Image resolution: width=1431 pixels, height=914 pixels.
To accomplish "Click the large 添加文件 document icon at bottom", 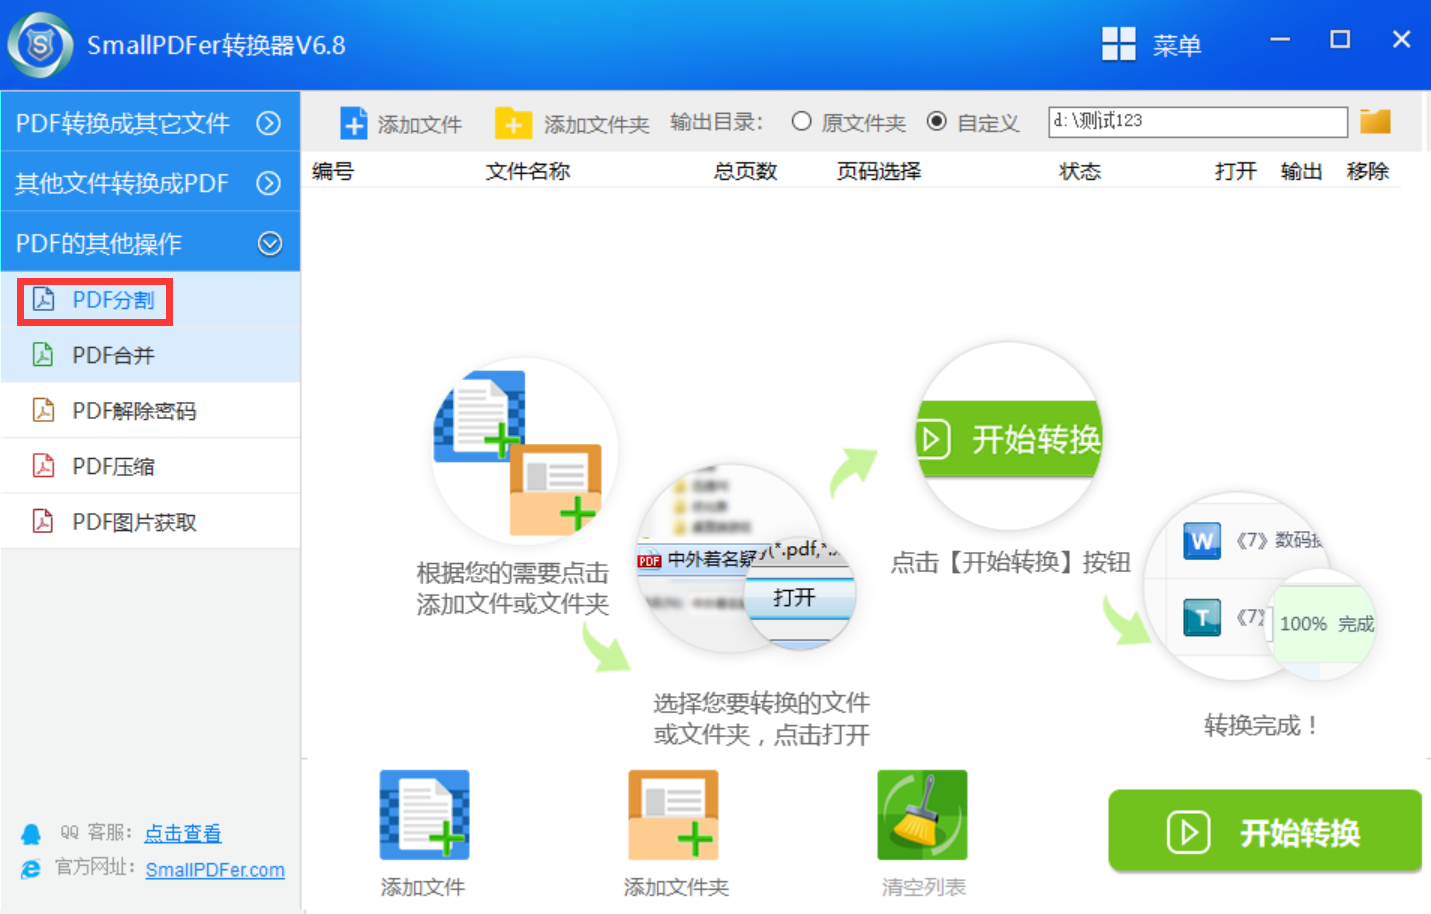I will coord(424,815).
